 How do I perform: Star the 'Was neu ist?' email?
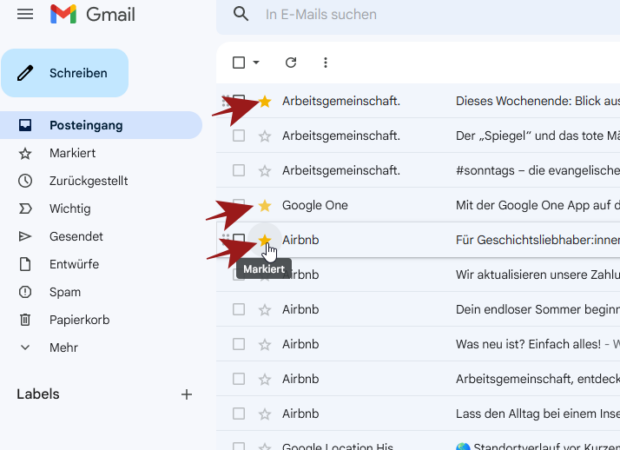pyautogui.click(x=265, y=344)
